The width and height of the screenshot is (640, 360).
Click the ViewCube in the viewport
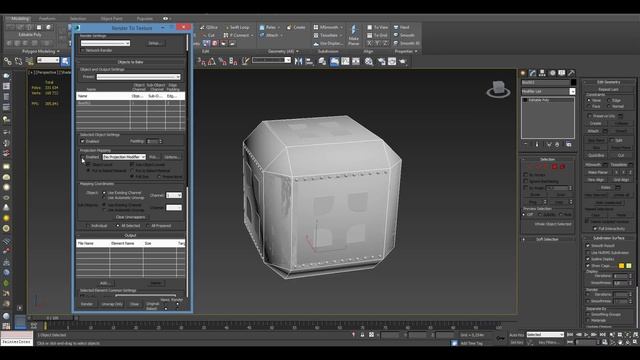point(498,89)
